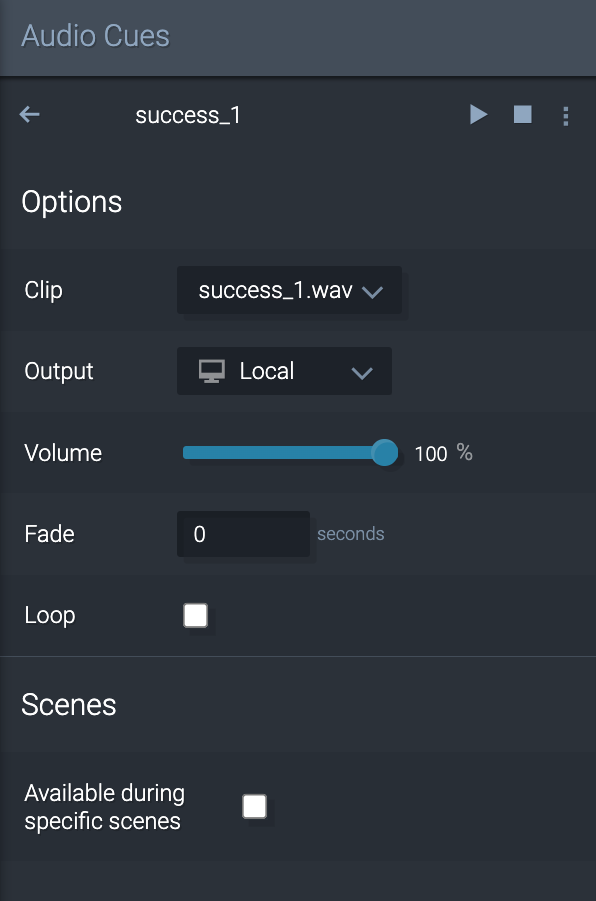596x901 pixels.
Task: Click the success_1 cue name title
Action: pyautogui.click(x=188, y=115)
